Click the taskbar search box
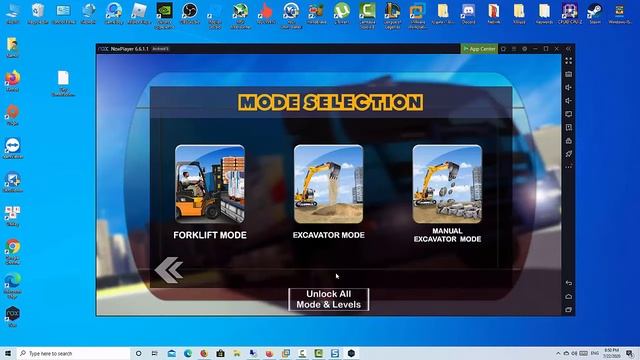The width and height of the screenshot is (640, 360). tap(73, 353)
